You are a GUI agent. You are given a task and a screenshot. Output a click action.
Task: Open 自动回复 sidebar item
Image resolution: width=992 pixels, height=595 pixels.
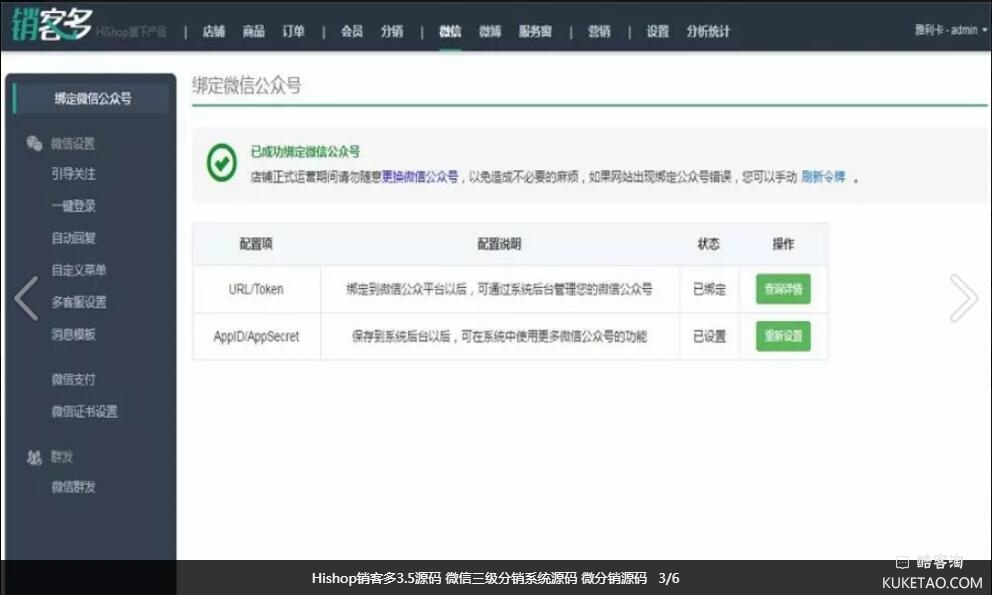(x=73, y=238)
